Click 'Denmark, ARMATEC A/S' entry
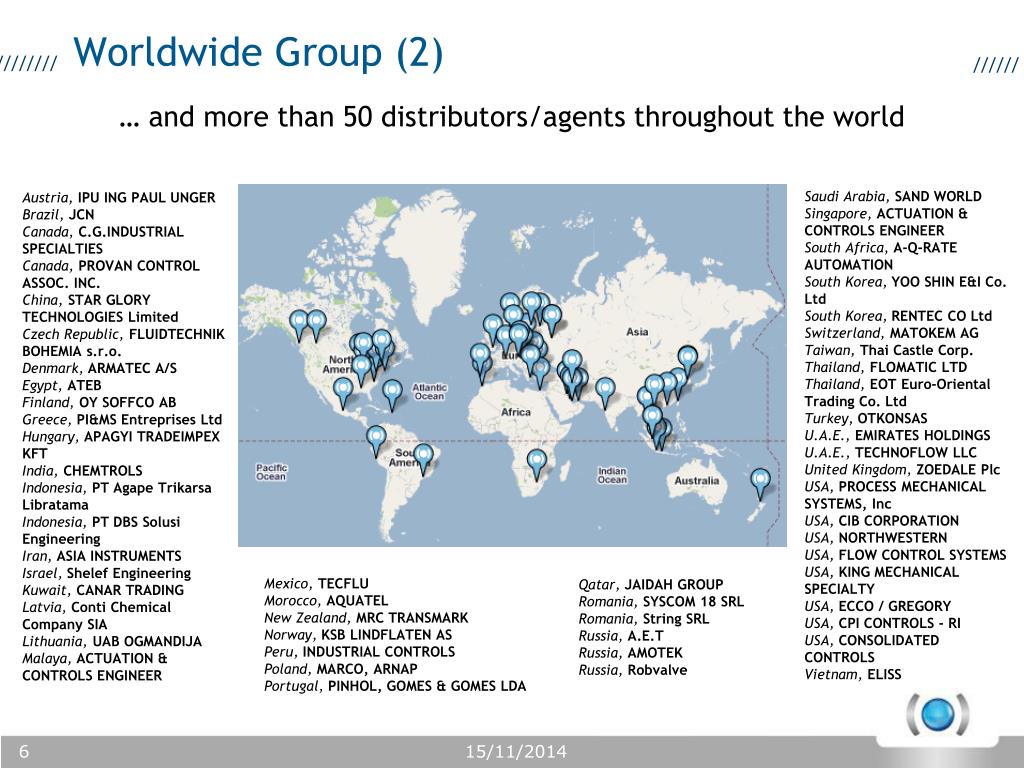The width and height of the screenshot is (1024, 768). point(99,368)
